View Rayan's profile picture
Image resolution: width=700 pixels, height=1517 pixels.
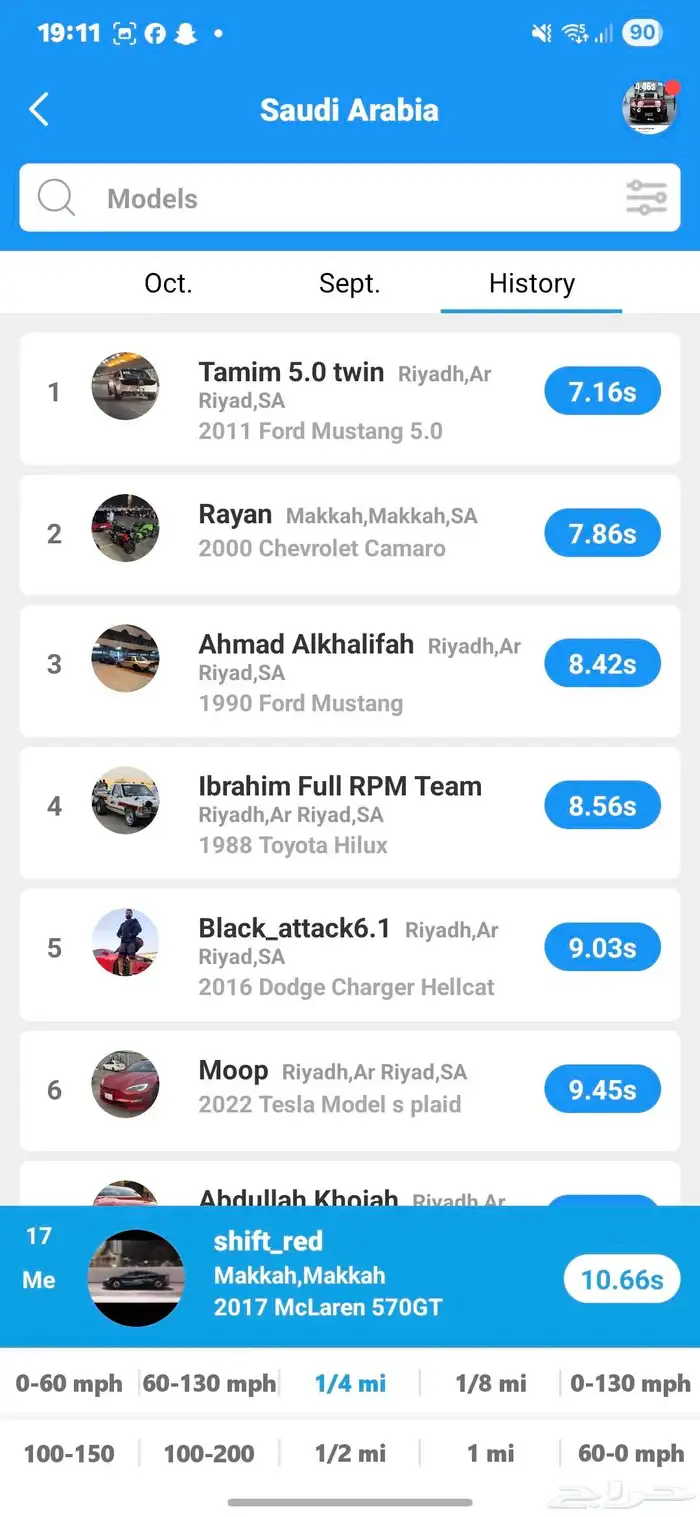tap(125, 528)
